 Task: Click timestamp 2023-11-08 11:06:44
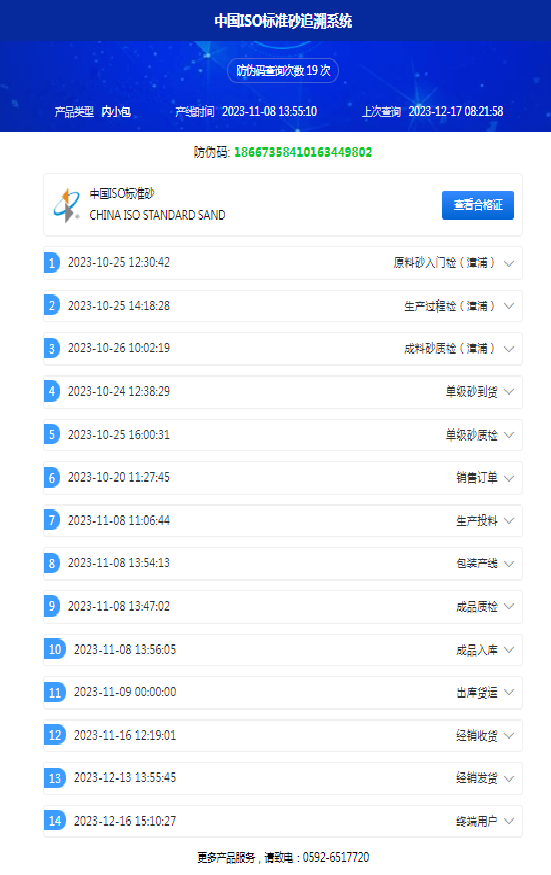(x=119, y=521)
